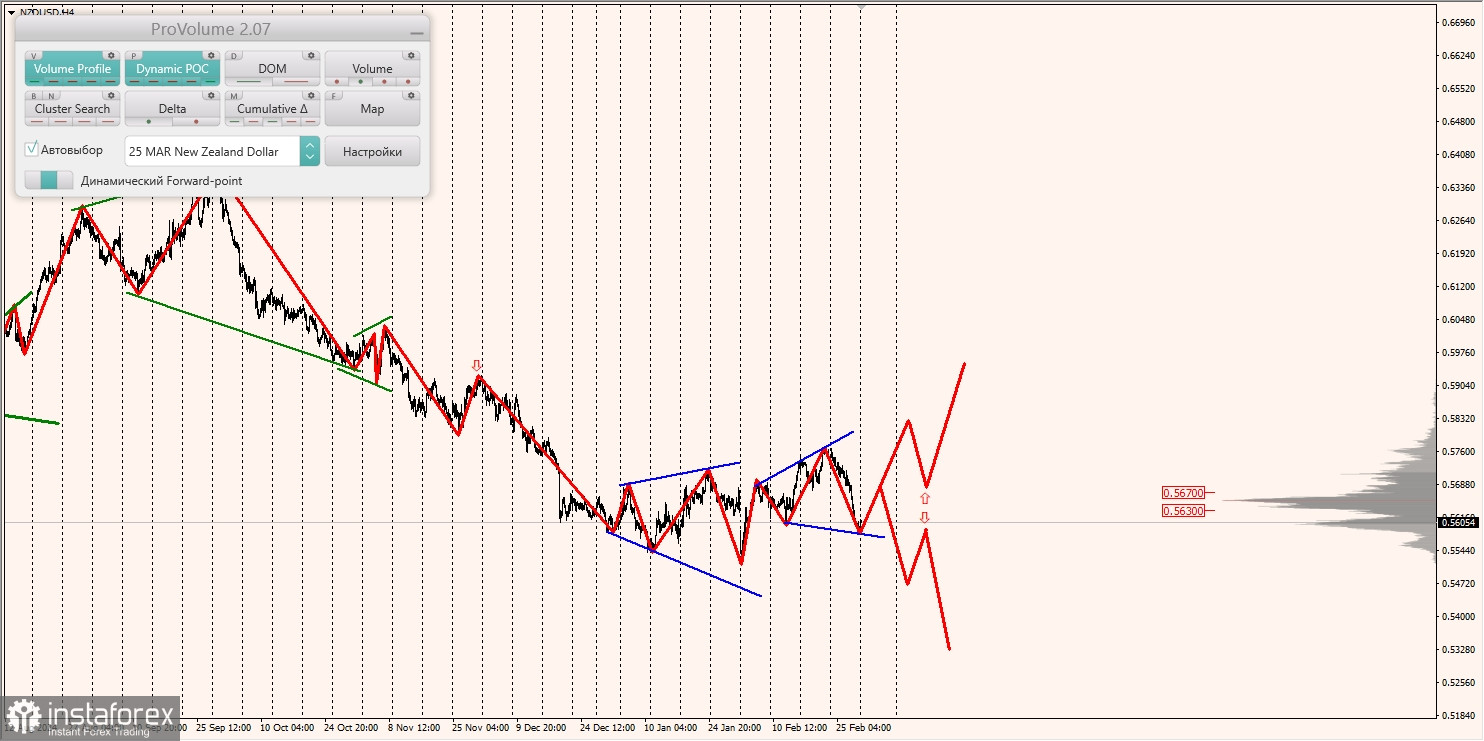This screenshot has width=1484, height=741.
Task: Open Map gear settings
Action: tap(411, 96)
